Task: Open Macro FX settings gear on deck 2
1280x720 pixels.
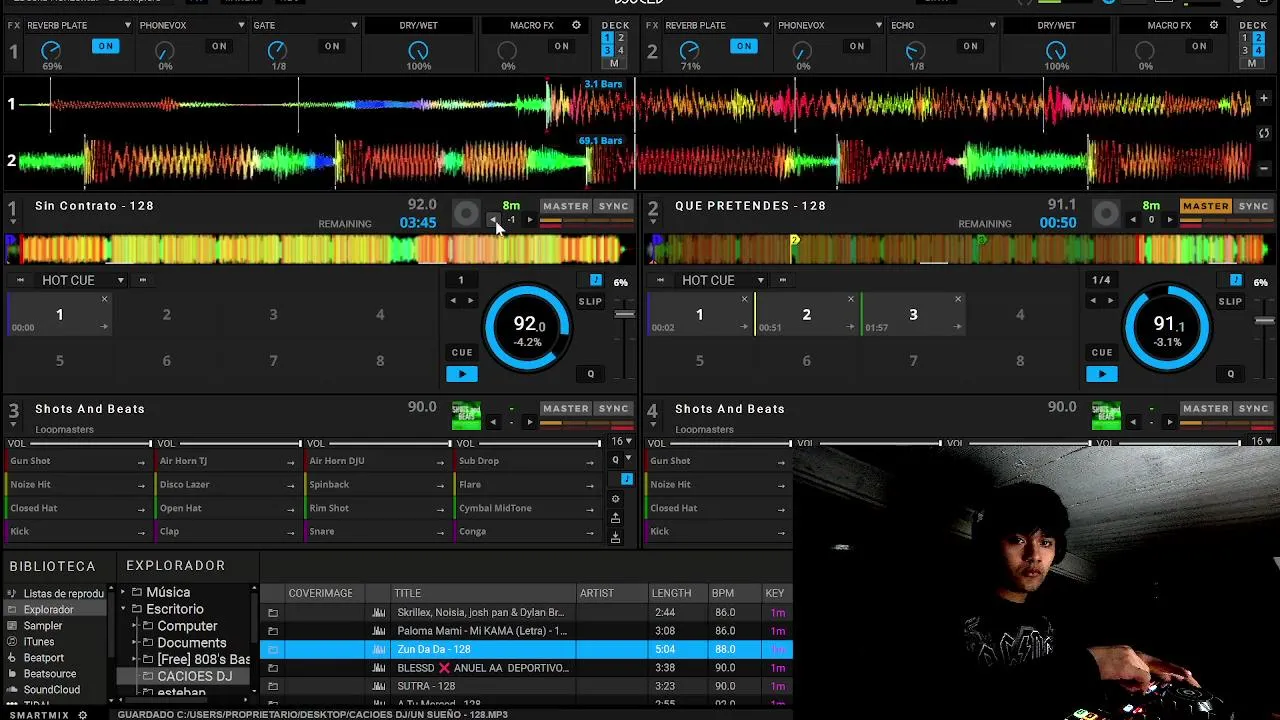Action: [1214, 25]
